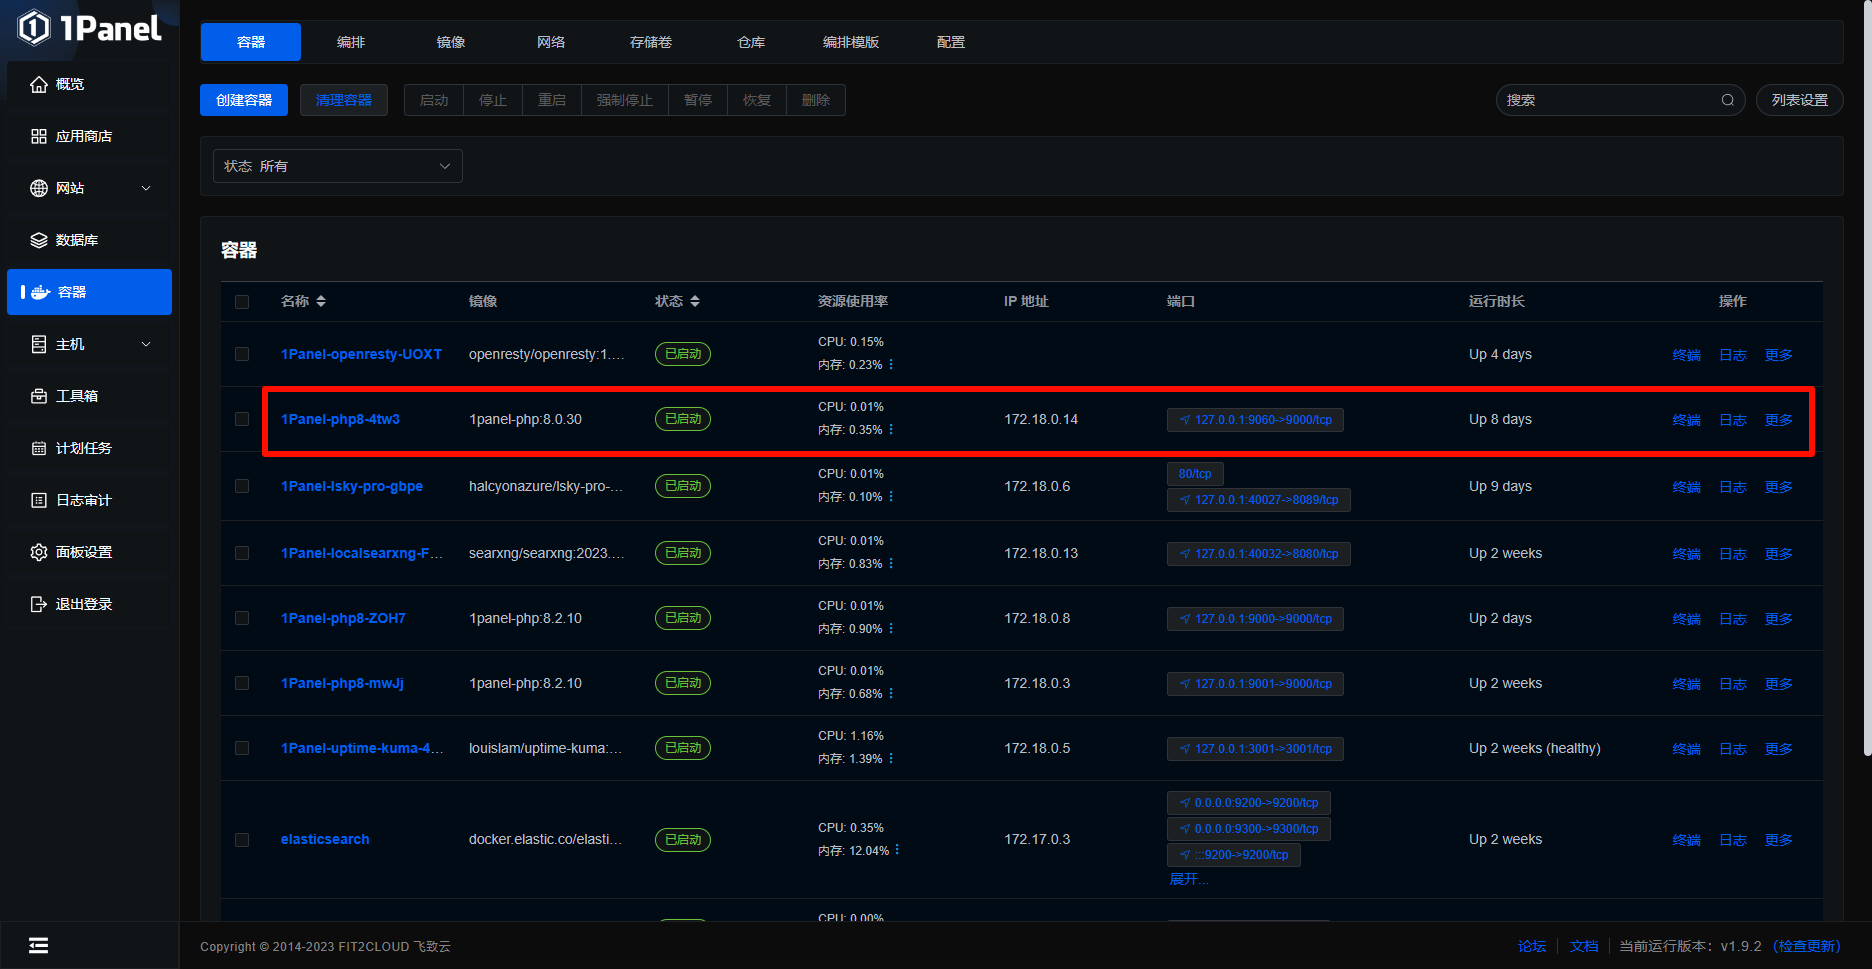Expand elasticsearch ports with 展开
Viewport: 1872px width, 969px height.
pyautogui.click(x=1189, y=879)
